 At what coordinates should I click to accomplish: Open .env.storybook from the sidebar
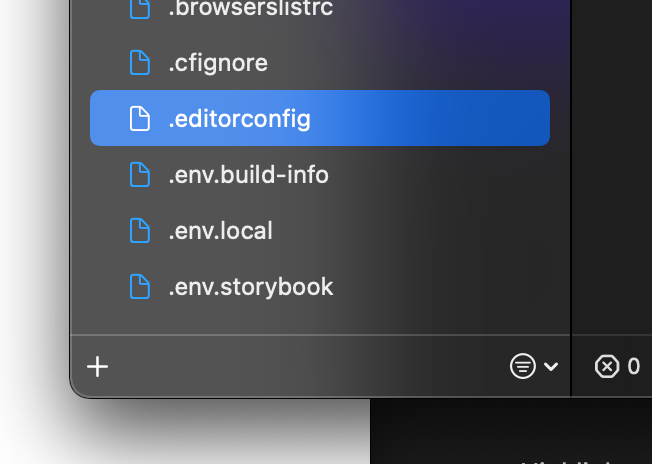point(250,287)
